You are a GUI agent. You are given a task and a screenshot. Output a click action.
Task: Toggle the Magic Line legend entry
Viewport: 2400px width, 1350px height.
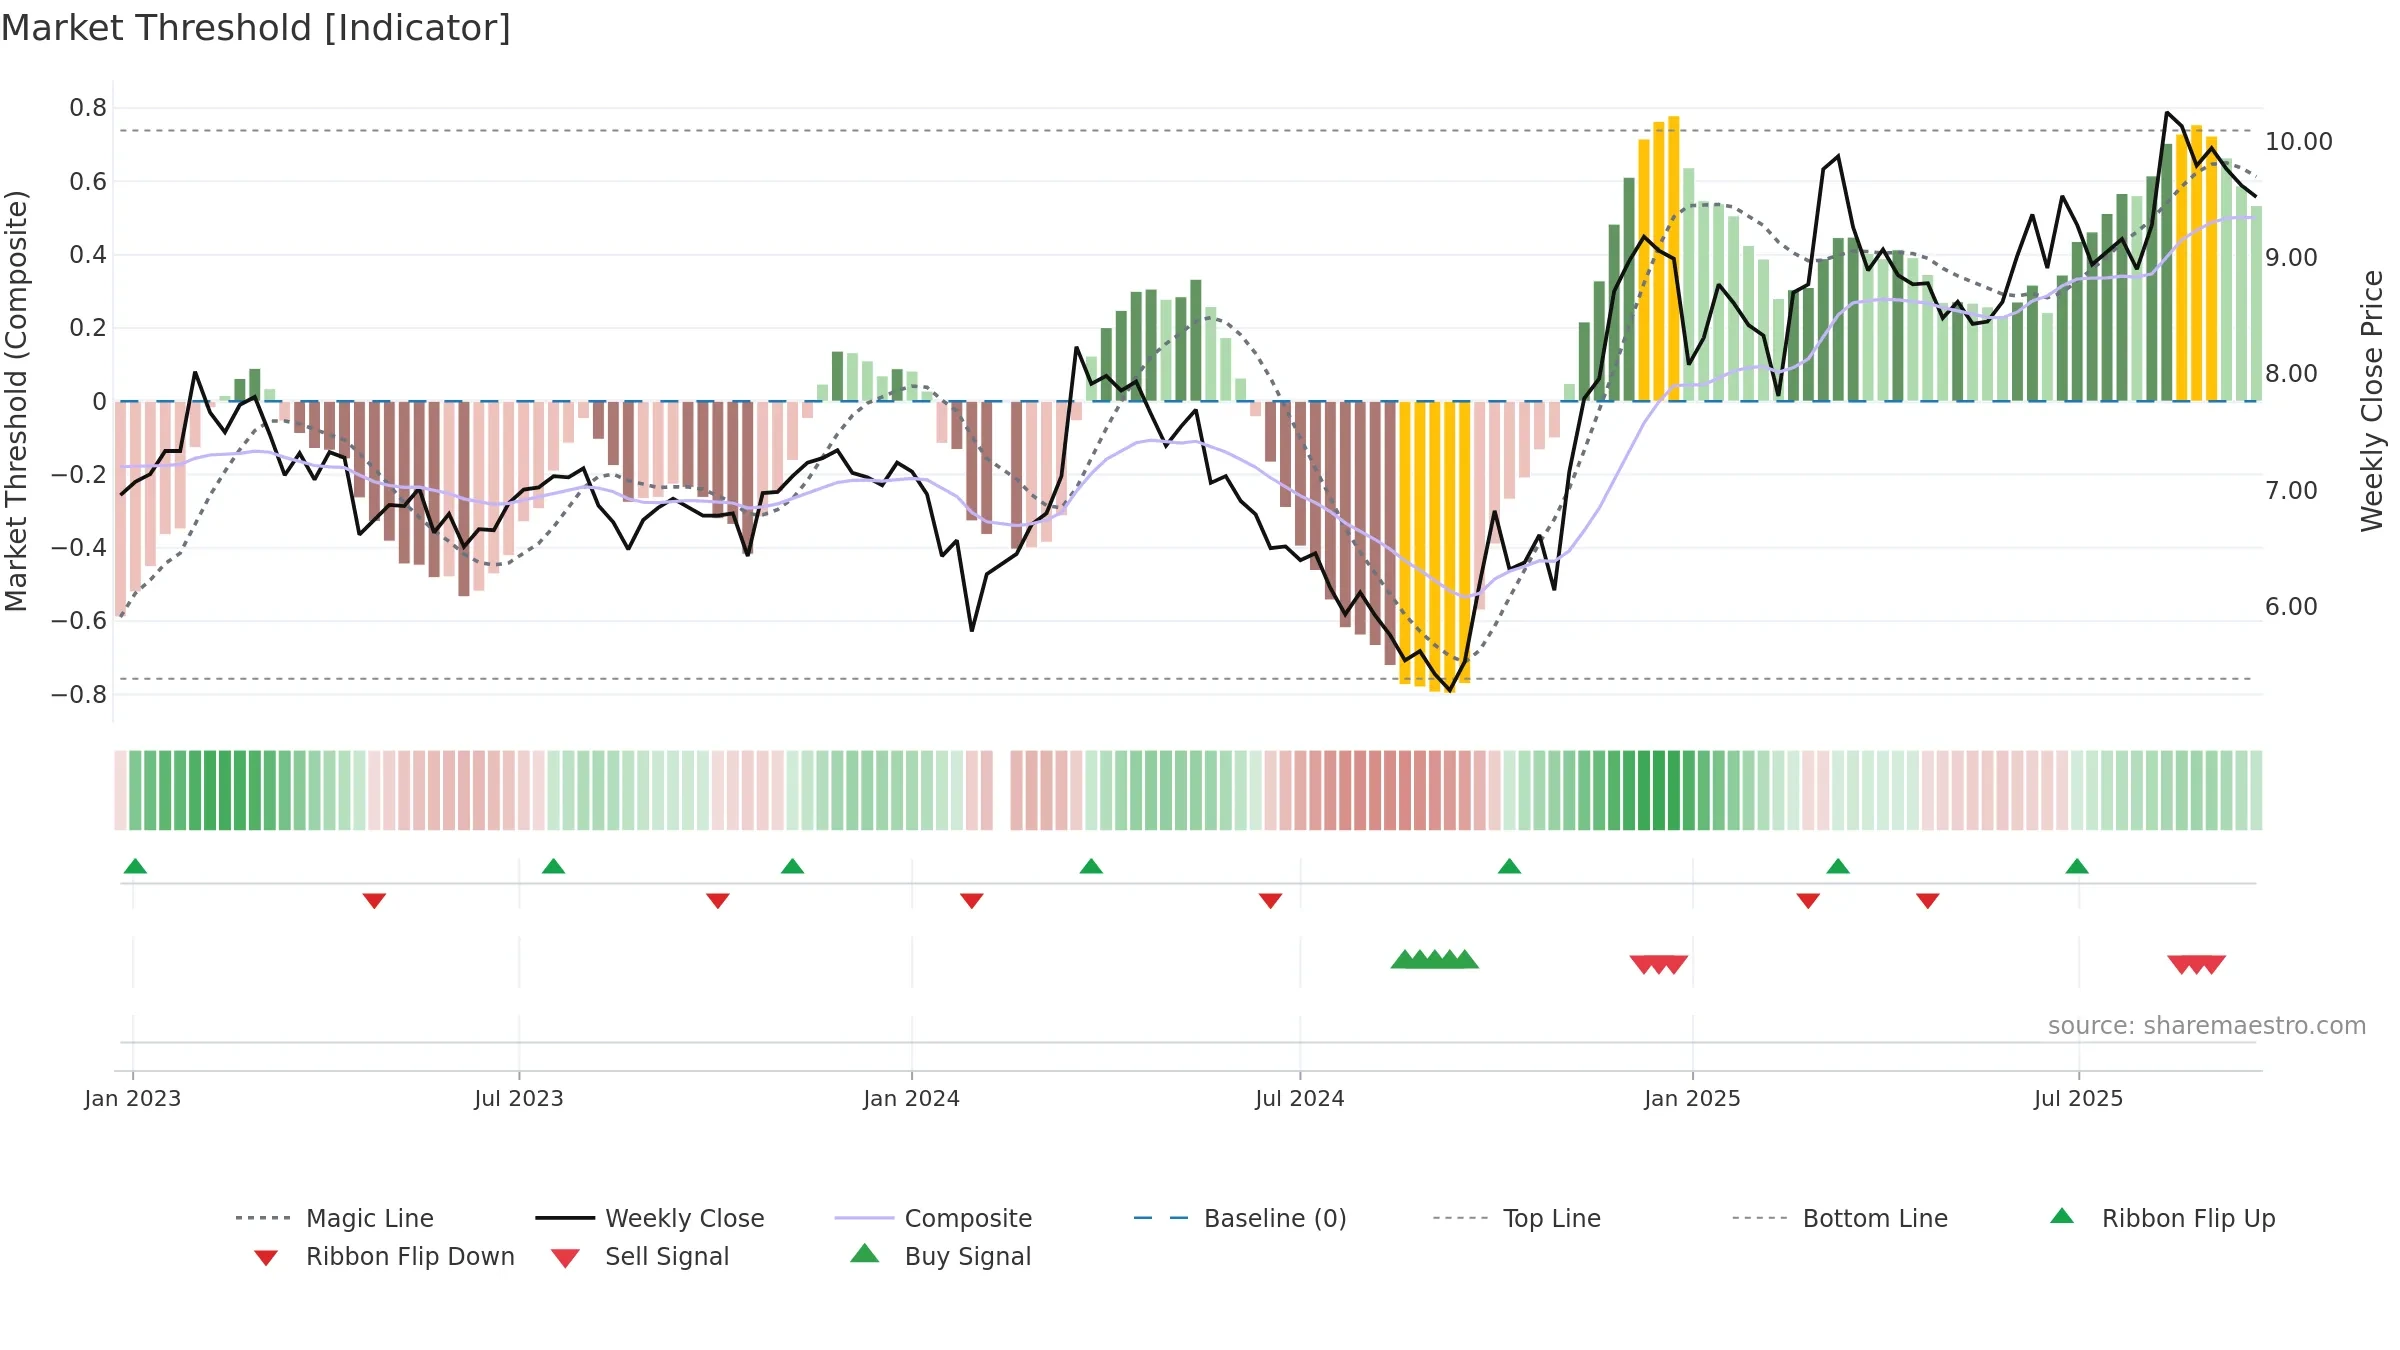[335, 1218]
